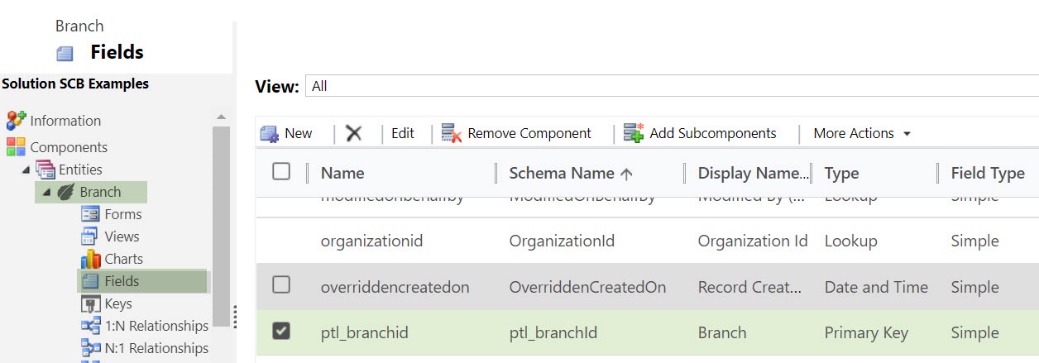
Task: Sort by the Type column header
Action: [x=842, y=174]
